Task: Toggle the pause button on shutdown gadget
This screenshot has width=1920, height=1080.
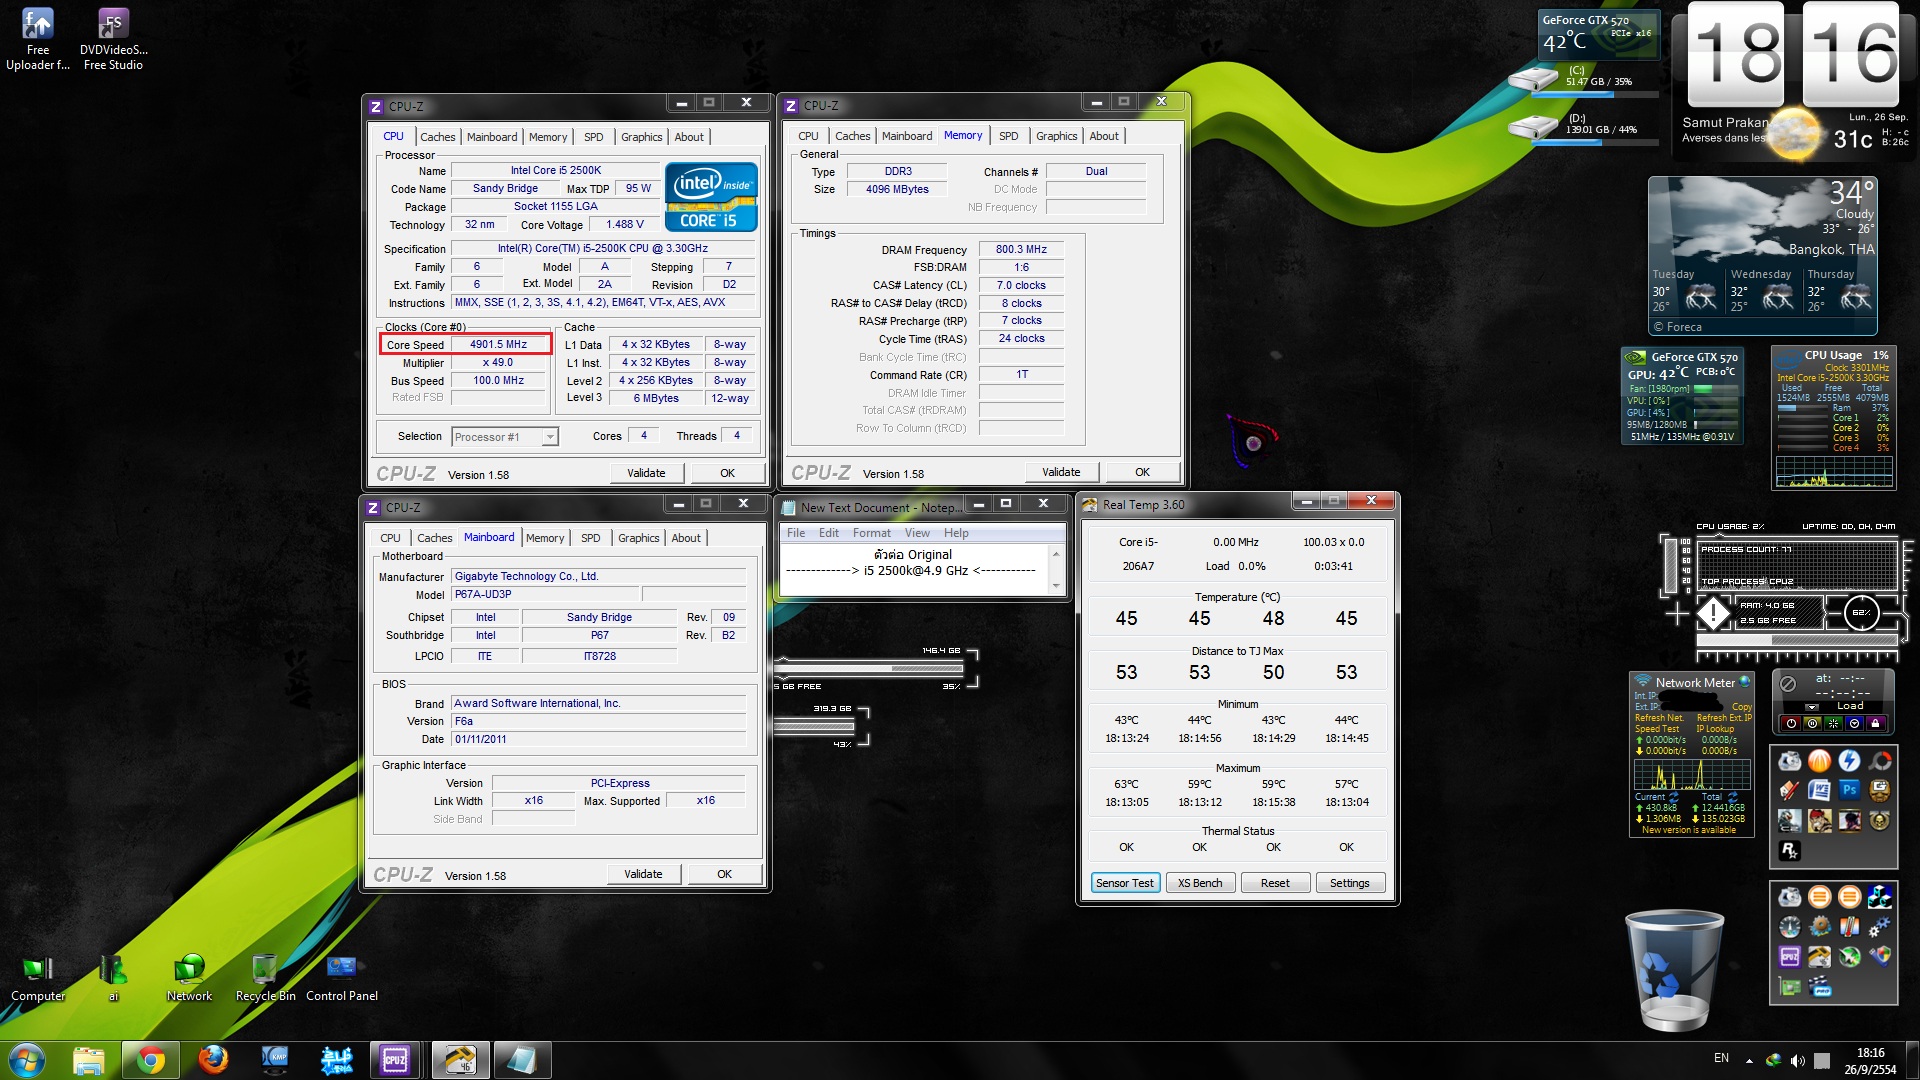Action: point(1812,723)
